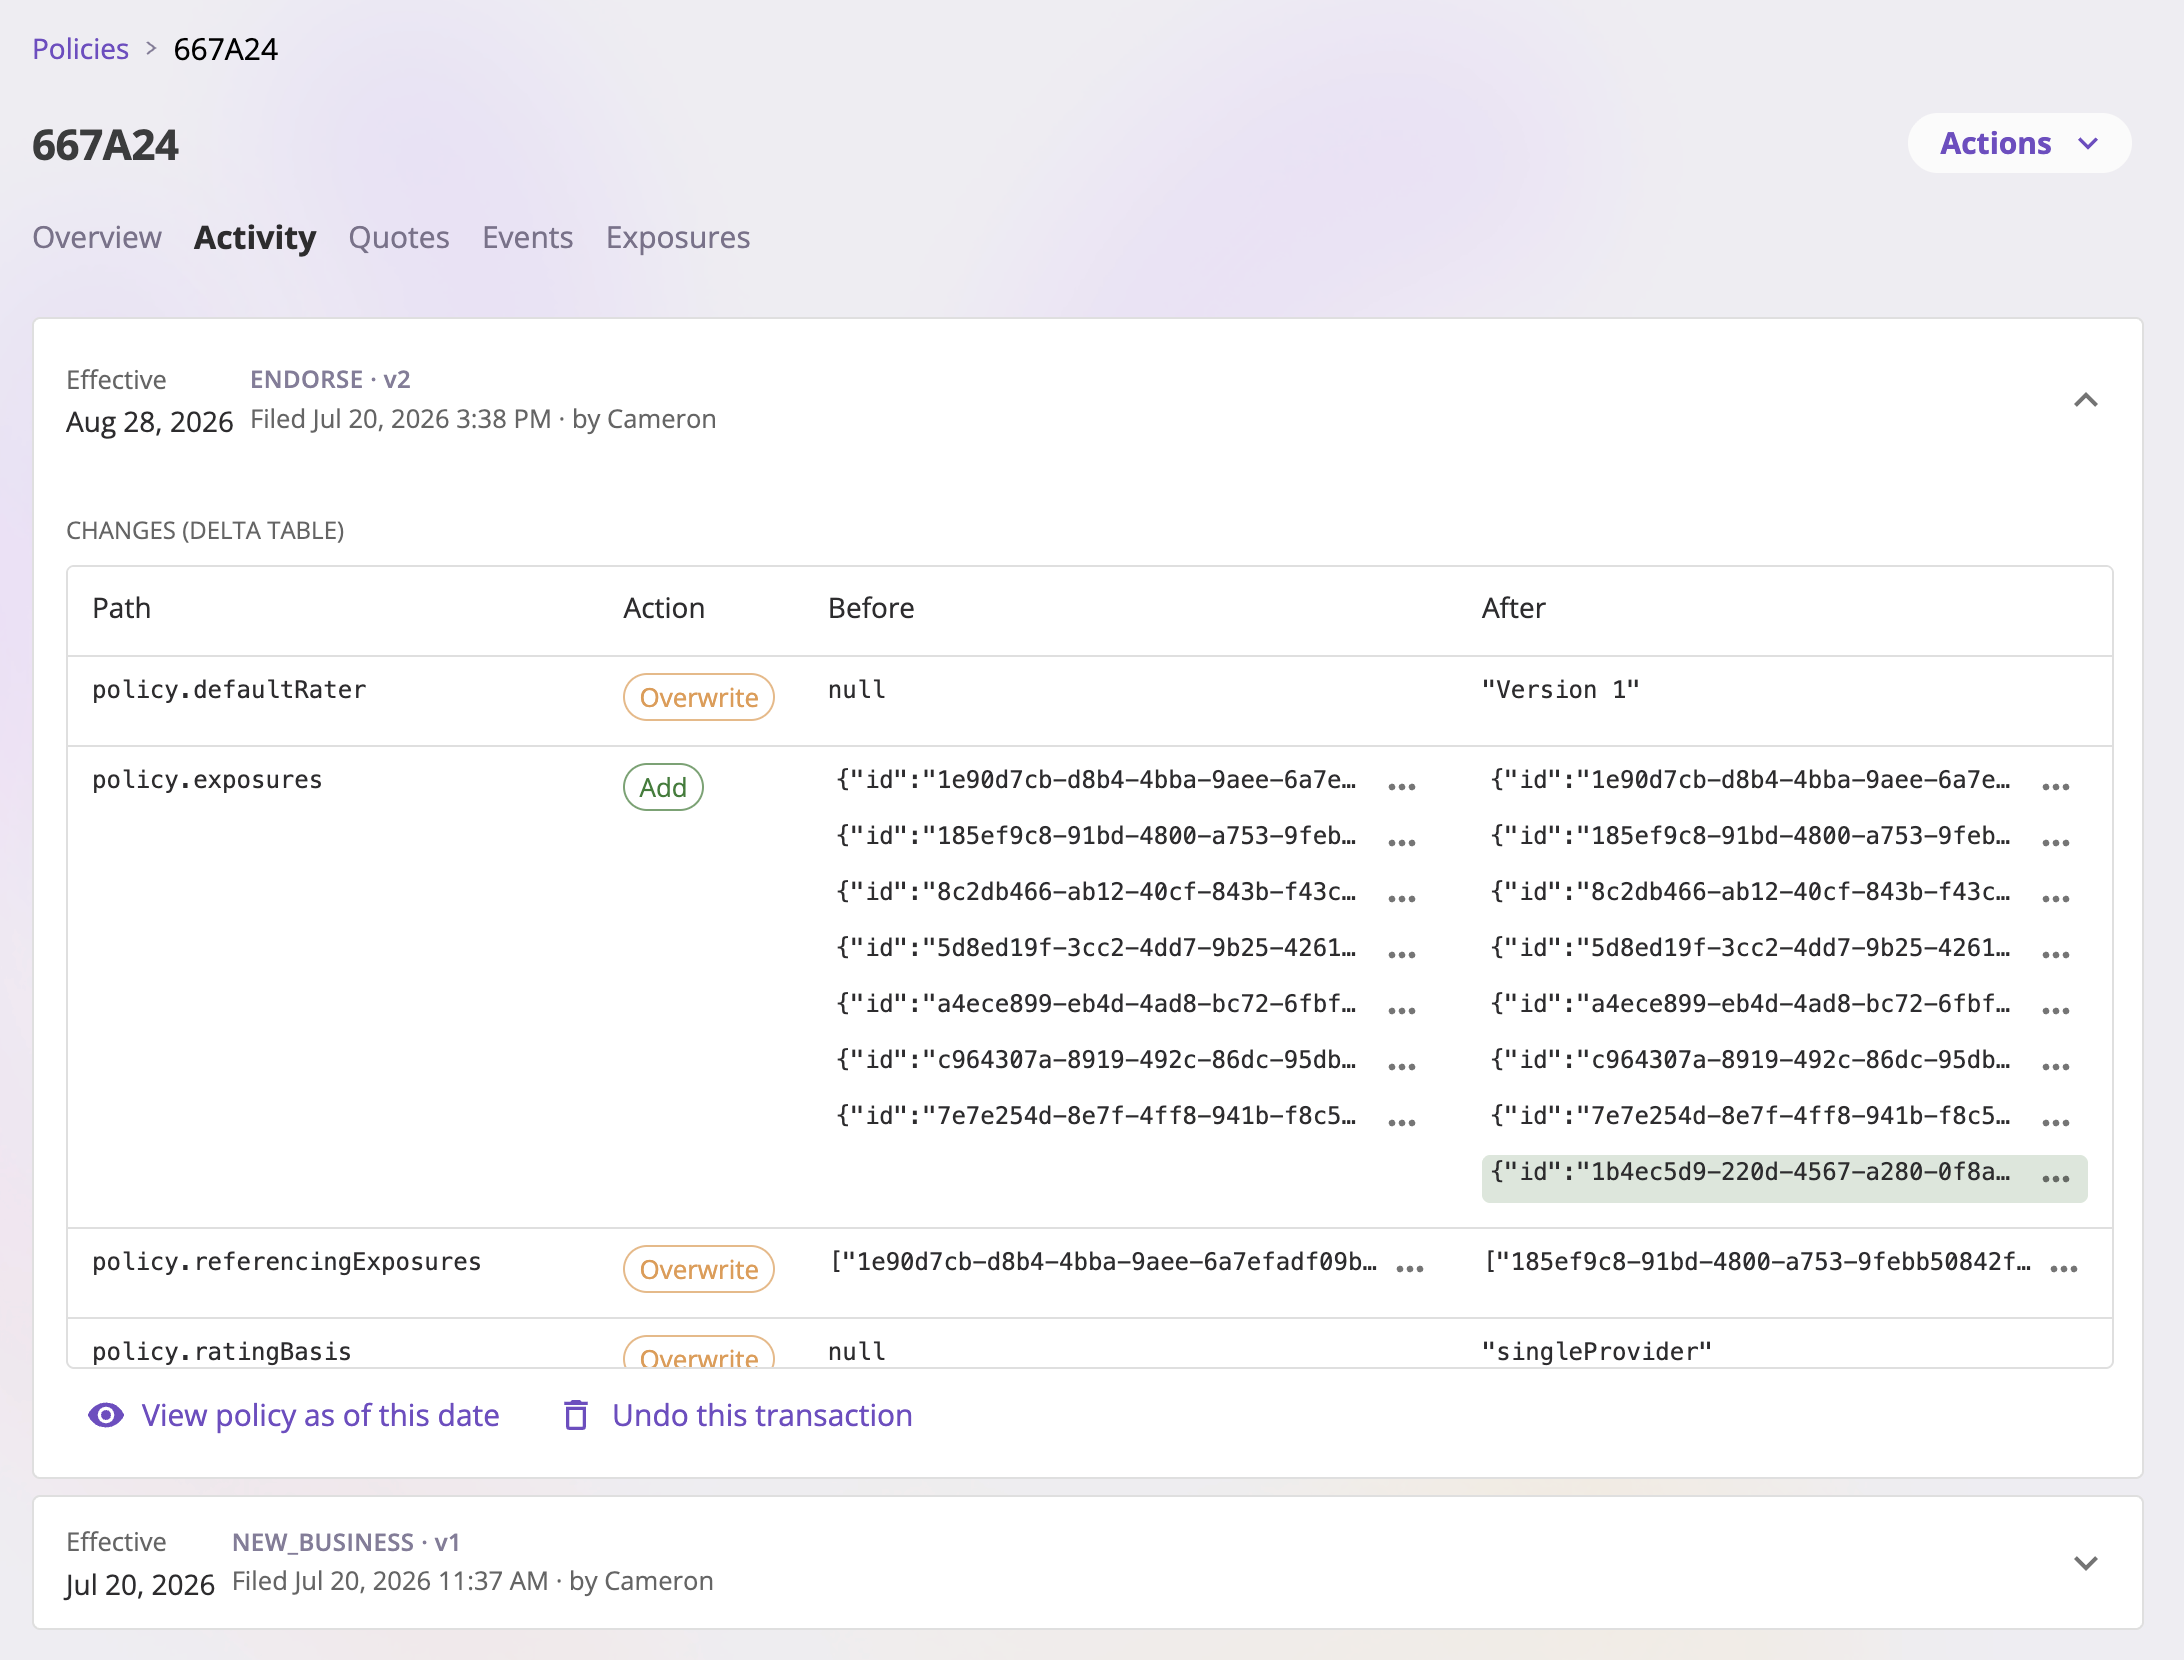This screenshot has width=2184, height=1660.
Task: Open the Actions dropdown menu
Action: click(2019, 143)
